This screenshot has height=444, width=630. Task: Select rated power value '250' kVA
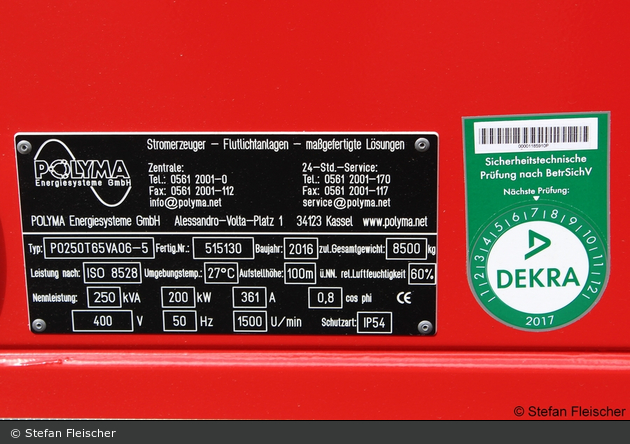coord(104,298)
